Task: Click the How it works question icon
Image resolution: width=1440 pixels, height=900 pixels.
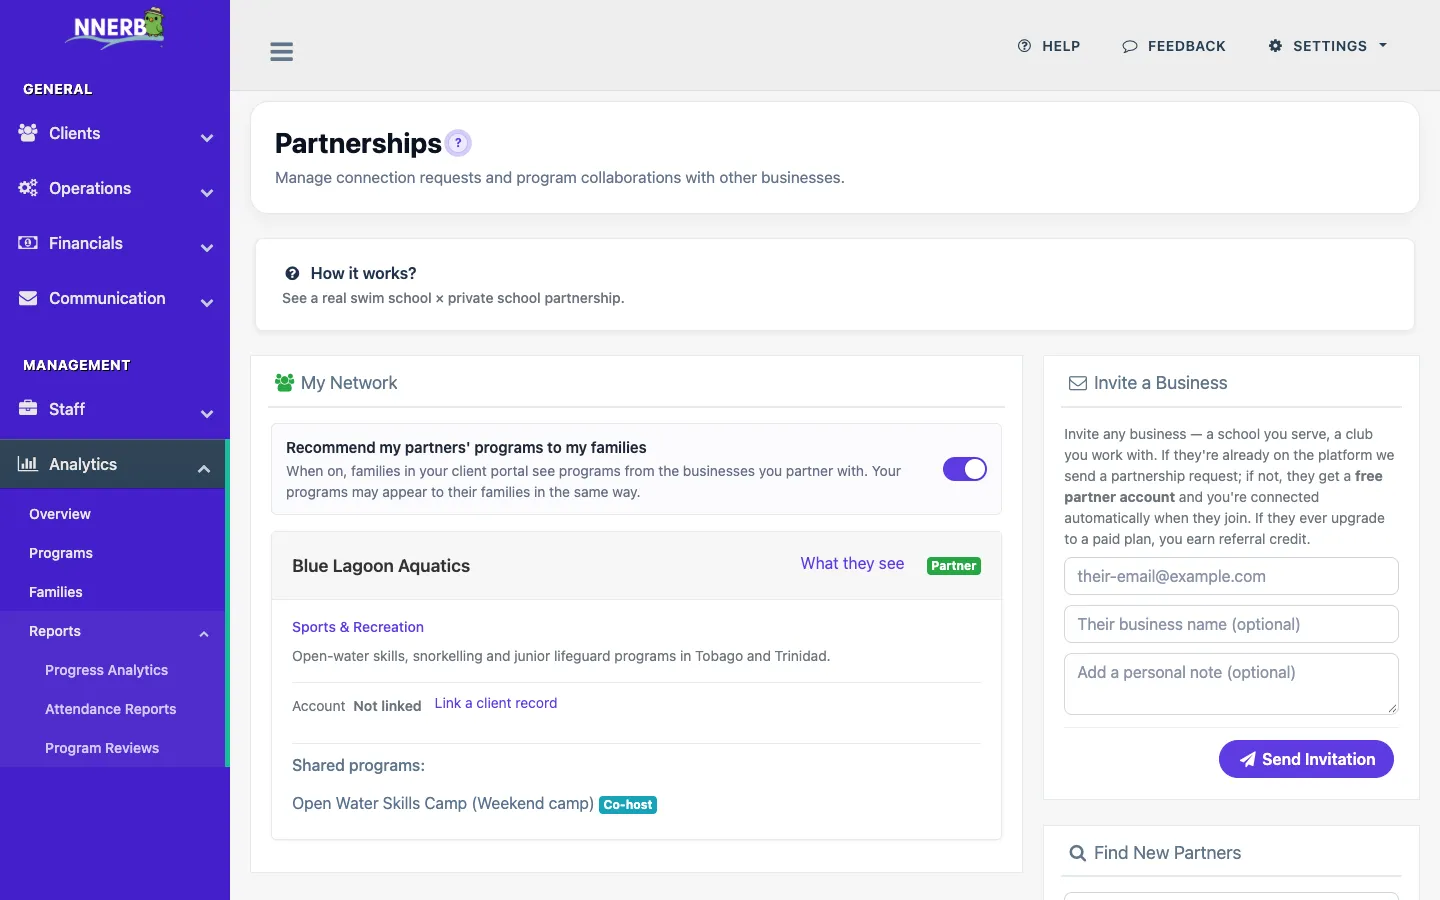Action: tap(292, 273)
